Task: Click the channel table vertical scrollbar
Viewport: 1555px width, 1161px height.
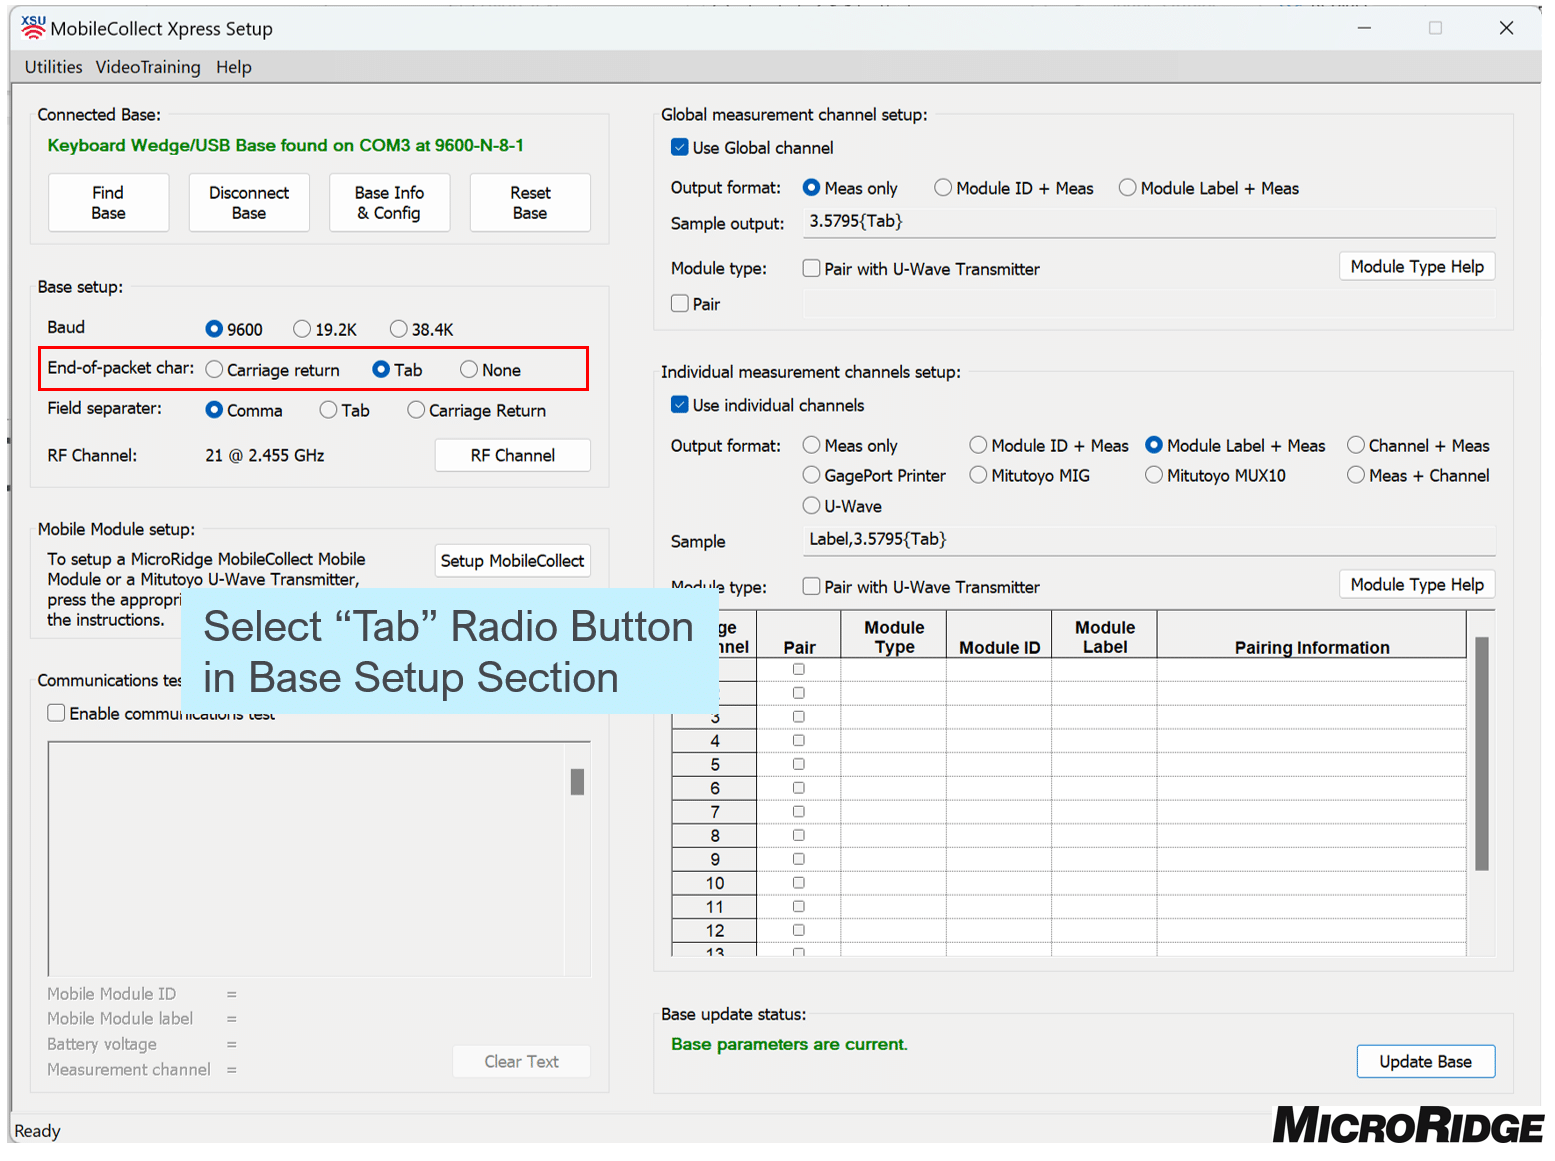Action: [1482, 754]
